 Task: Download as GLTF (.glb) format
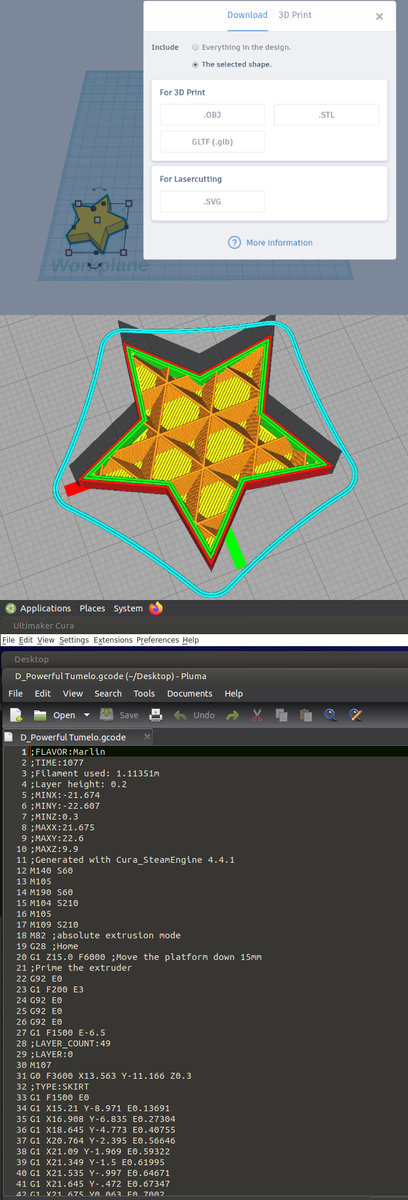click(x=212, y=141)
